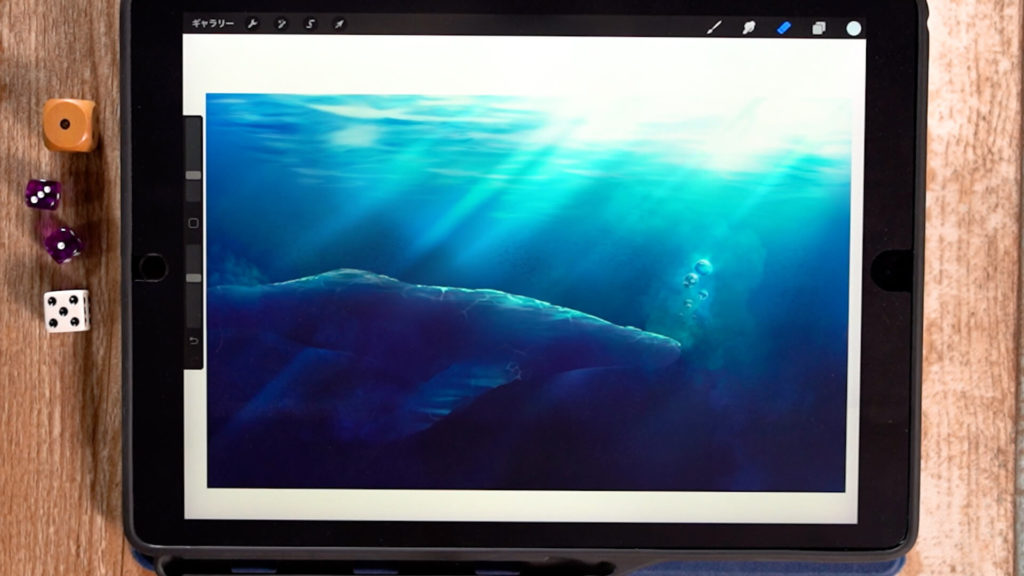Click the brush opacity slider handle
This screenshot has height=576, width=1024.
pos(193,277)
